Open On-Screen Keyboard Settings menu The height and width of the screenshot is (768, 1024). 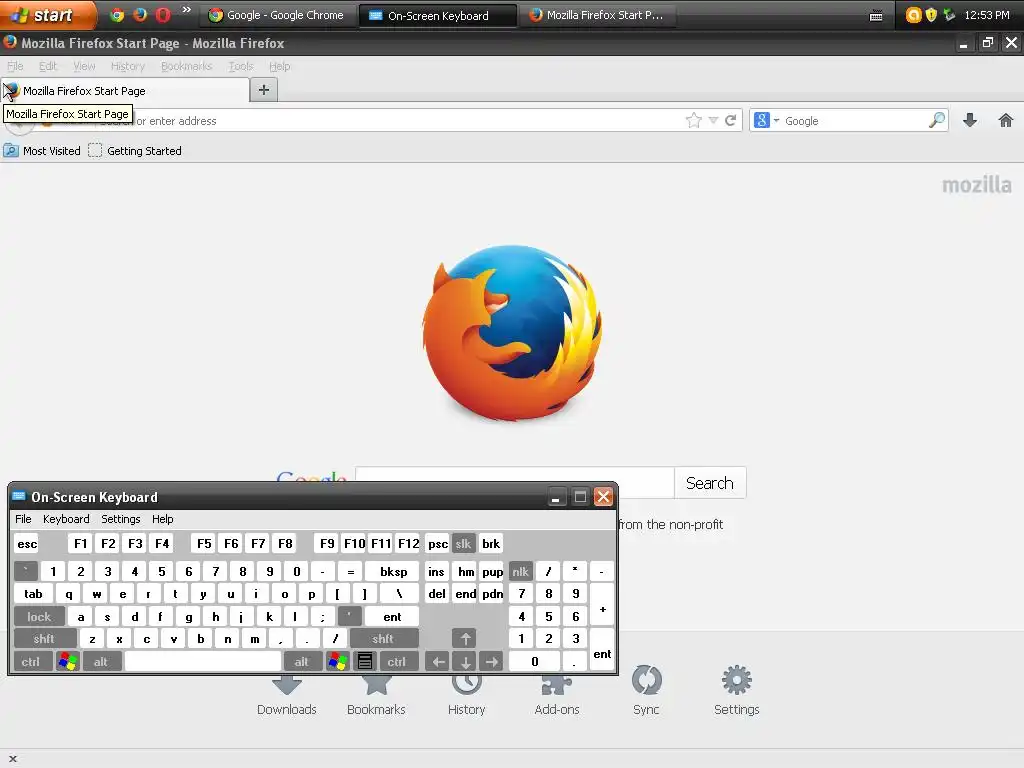(x=121, y=519)
